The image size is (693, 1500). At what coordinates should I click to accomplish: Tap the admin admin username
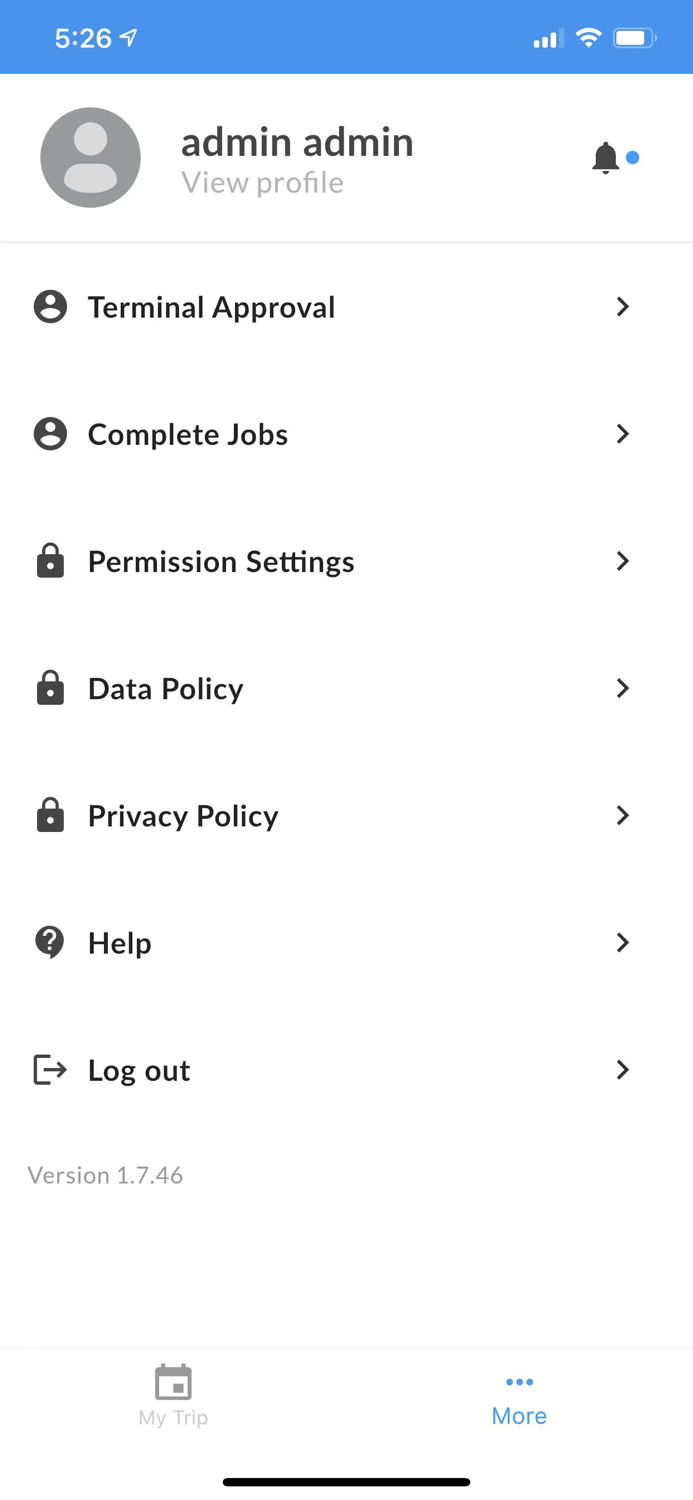(x=297, y=141)
